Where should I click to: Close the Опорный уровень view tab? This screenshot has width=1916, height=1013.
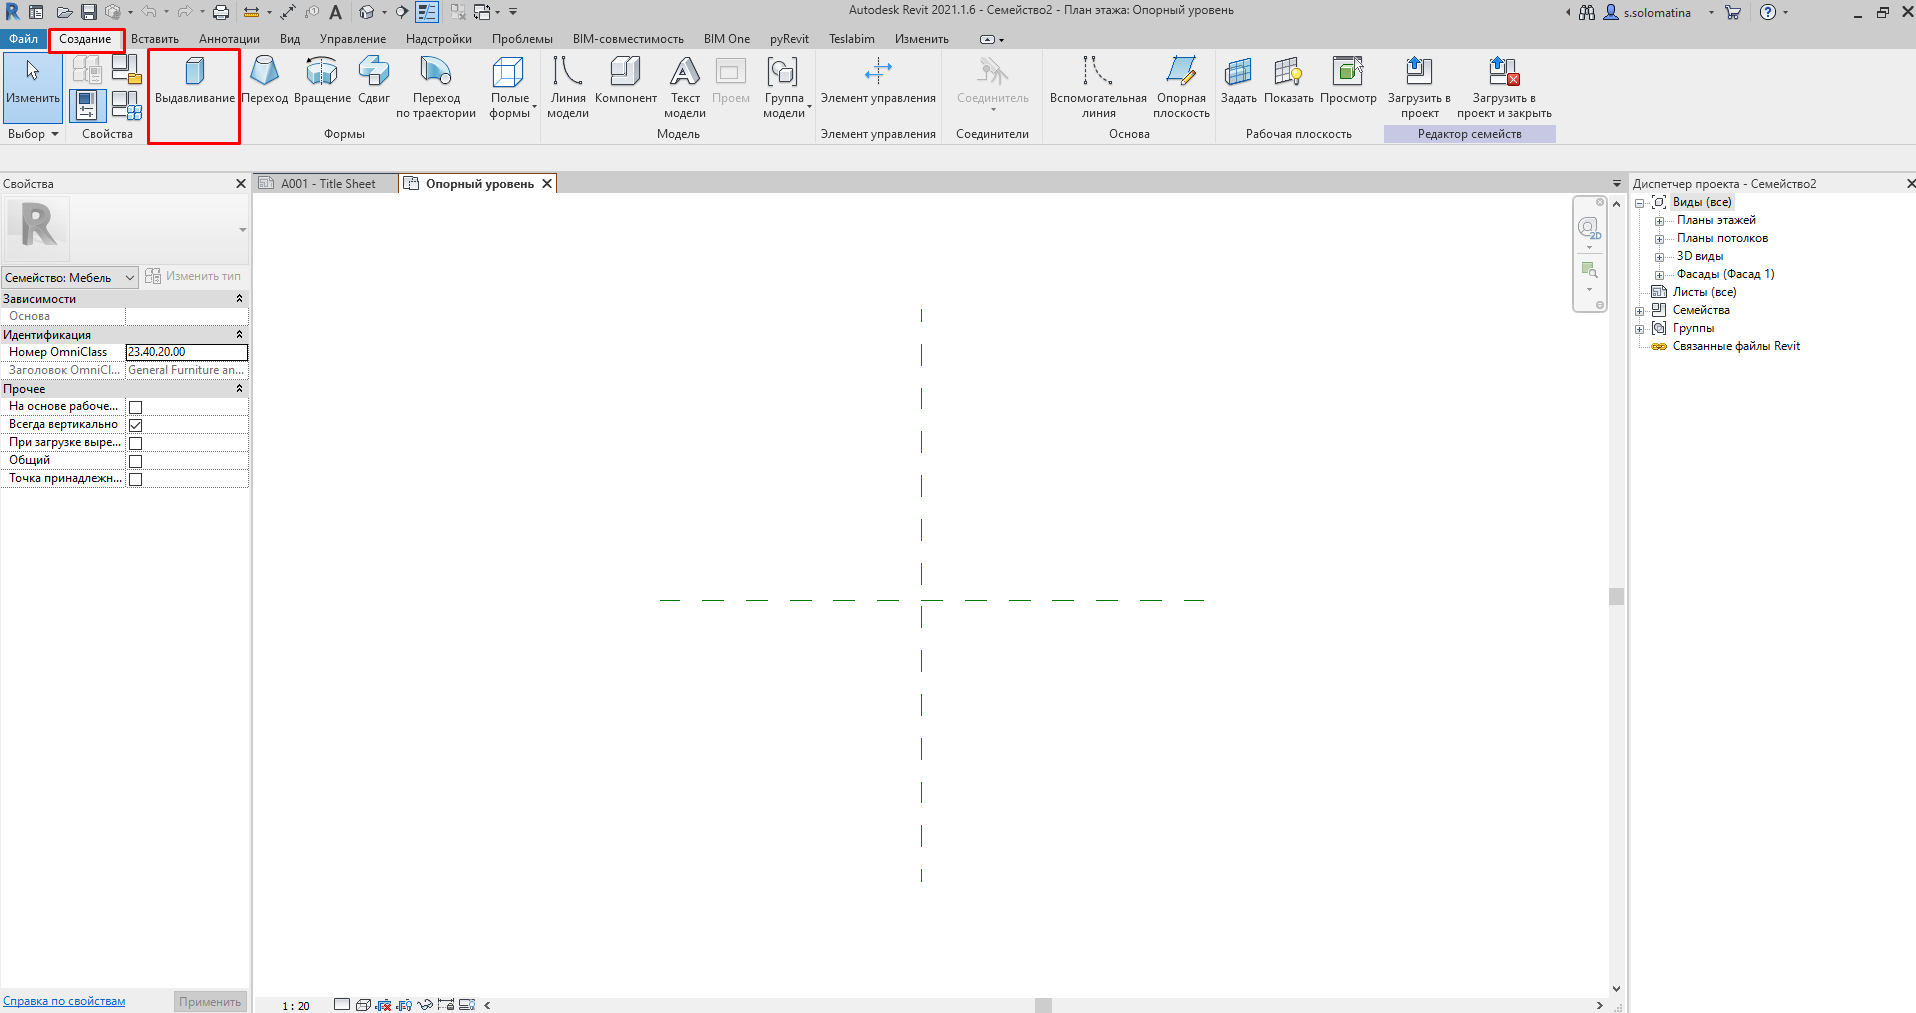point(547,184)
